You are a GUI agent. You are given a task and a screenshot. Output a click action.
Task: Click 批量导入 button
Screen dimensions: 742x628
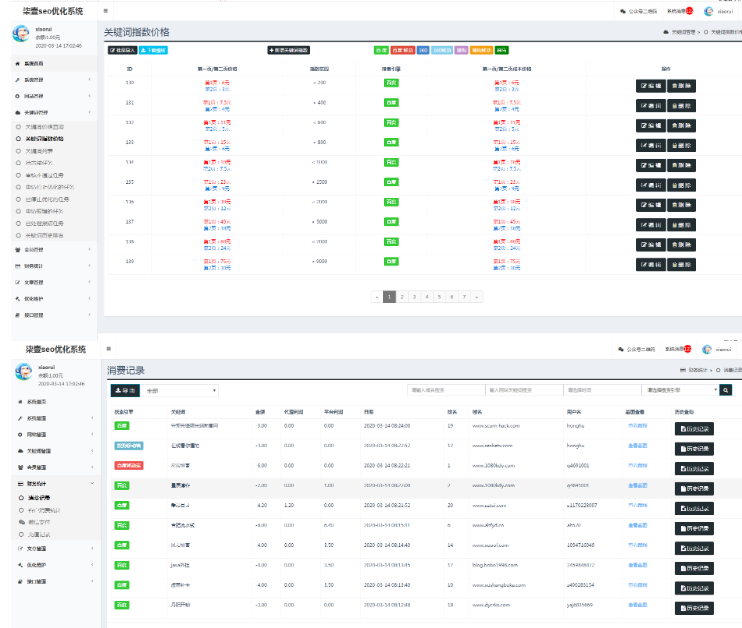(121, 49)
